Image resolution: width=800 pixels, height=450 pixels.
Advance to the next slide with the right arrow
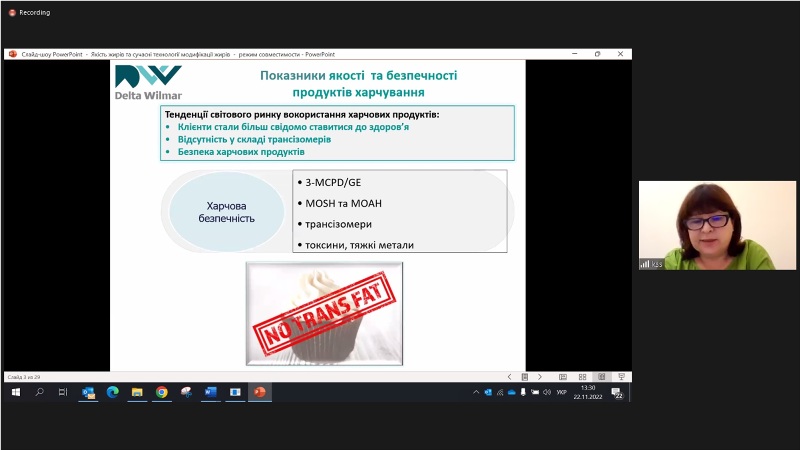coord(540,377)
